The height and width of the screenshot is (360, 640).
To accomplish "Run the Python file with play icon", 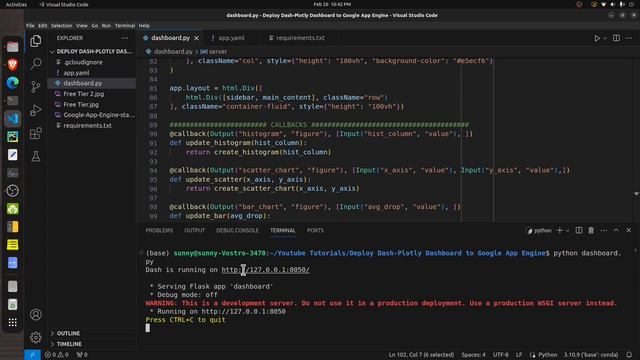I will click(x=597, y=38).
